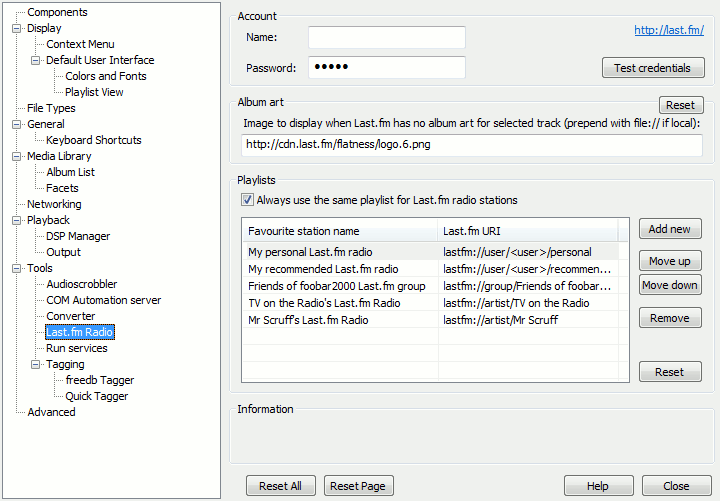The height and width of the screenshot is (501, 720).
Task: Click the Name input field
Action: (x=387, y=37)
